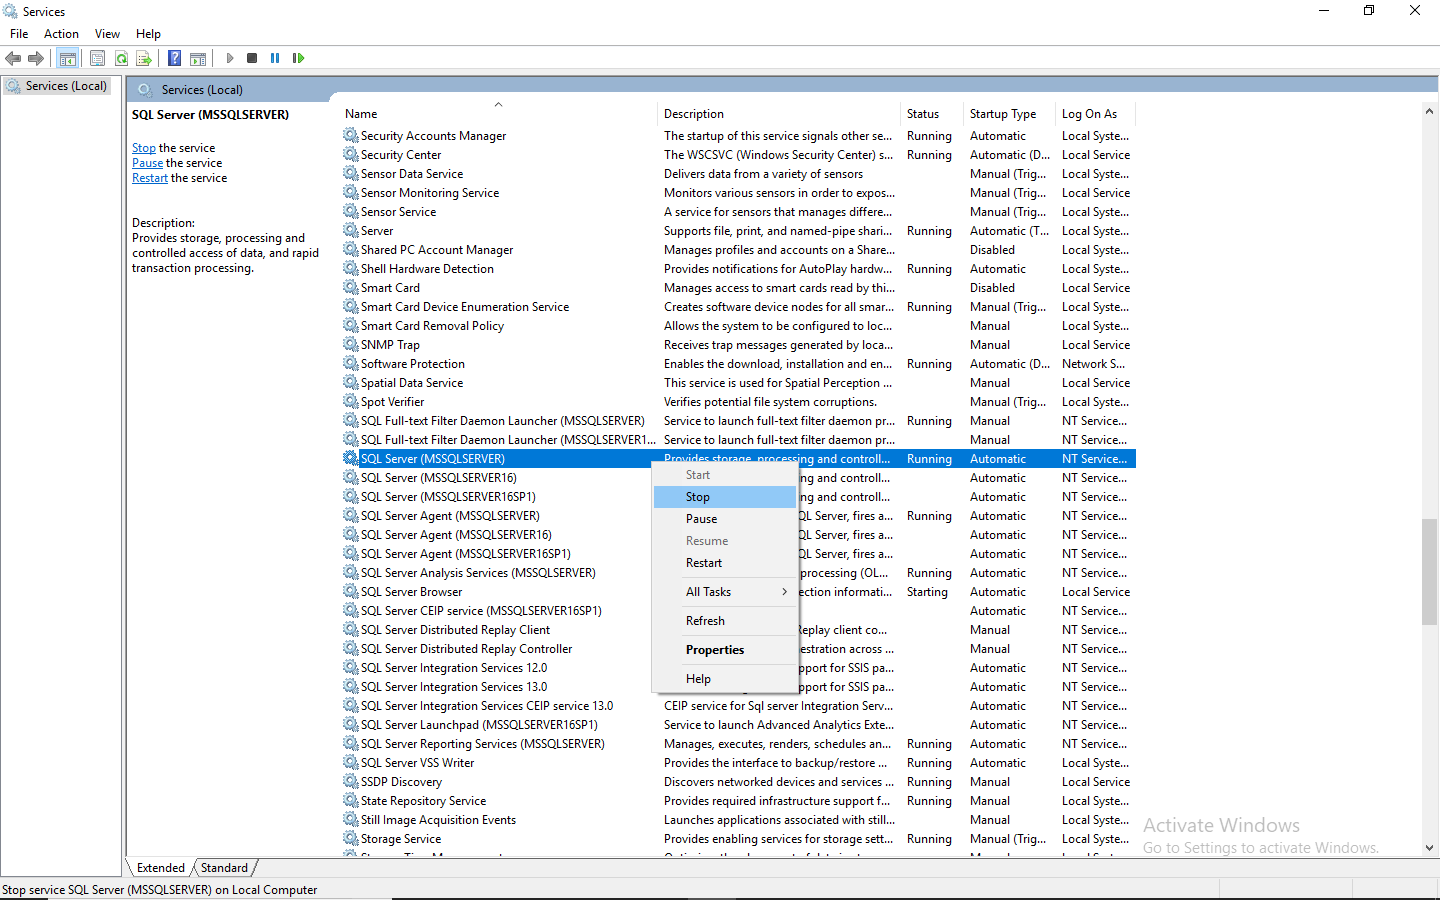Click the Restart the service link
1440x900 pixels.
tap(150, 178)
